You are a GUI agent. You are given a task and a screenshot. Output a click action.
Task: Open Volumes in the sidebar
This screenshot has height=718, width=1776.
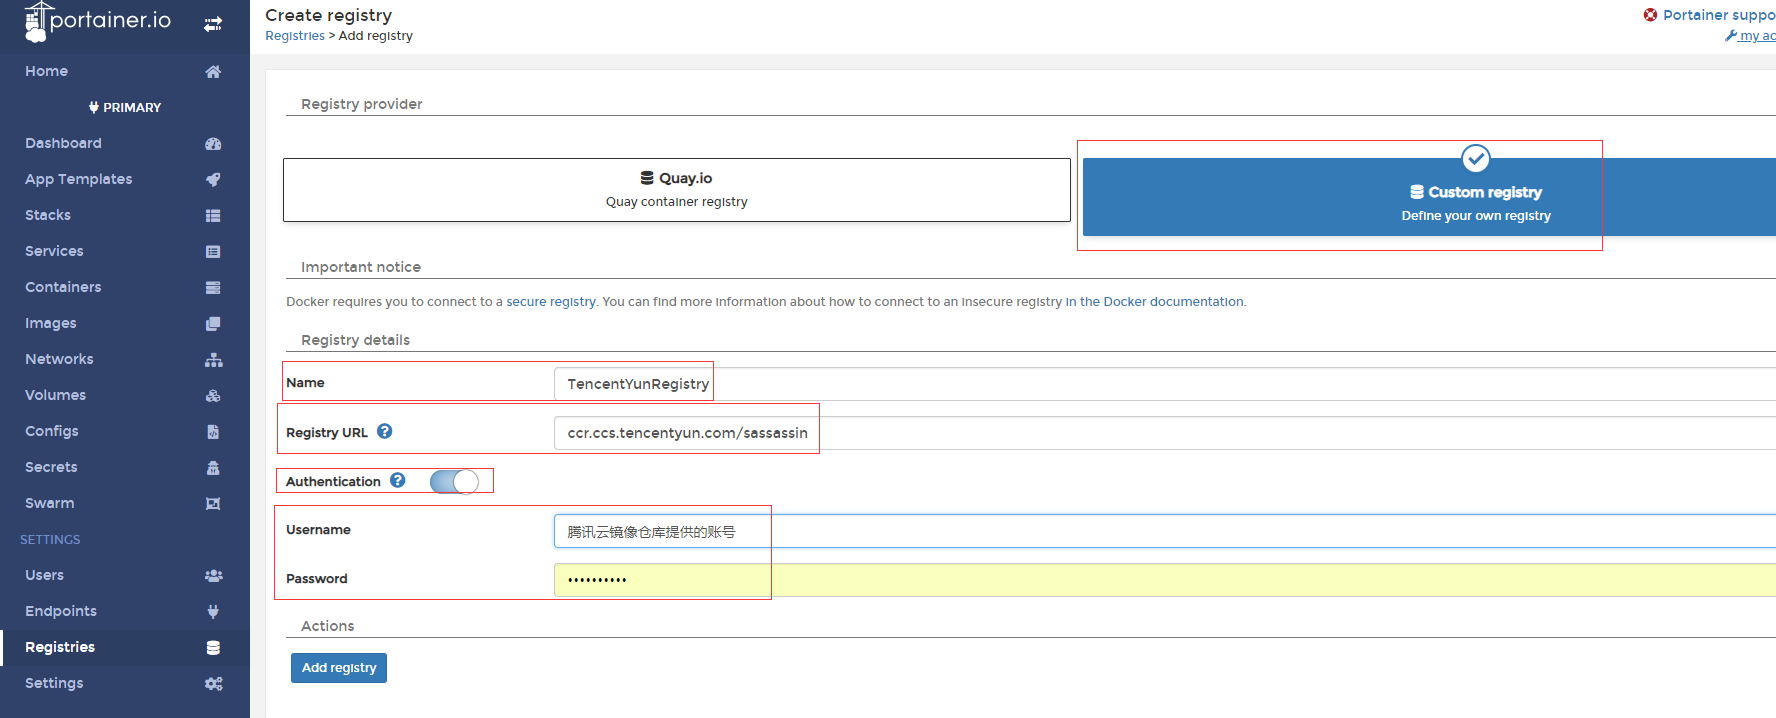(x=55, y=396)
